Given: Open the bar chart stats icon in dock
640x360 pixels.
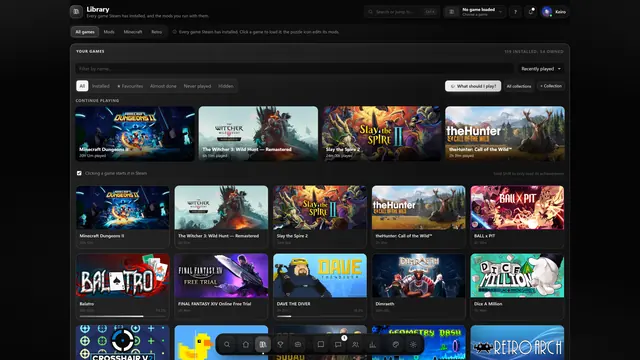Looking at the screenshot, I should (x=373, y=344).
